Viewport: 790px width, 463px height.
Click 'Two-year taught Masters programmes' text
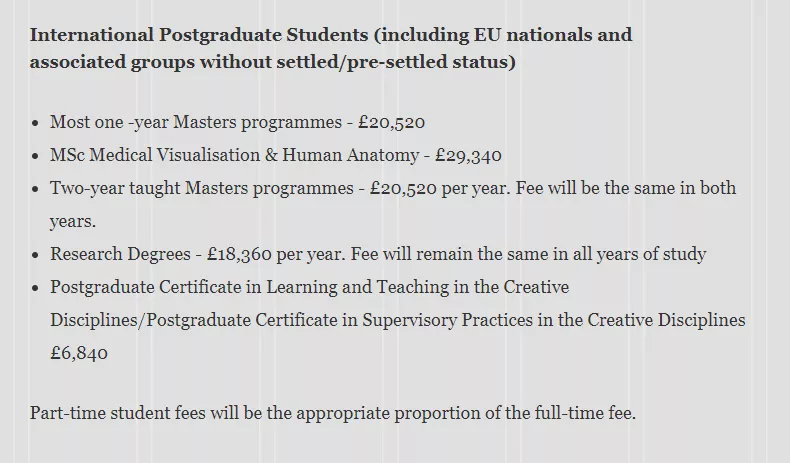(x=202, y=188)
